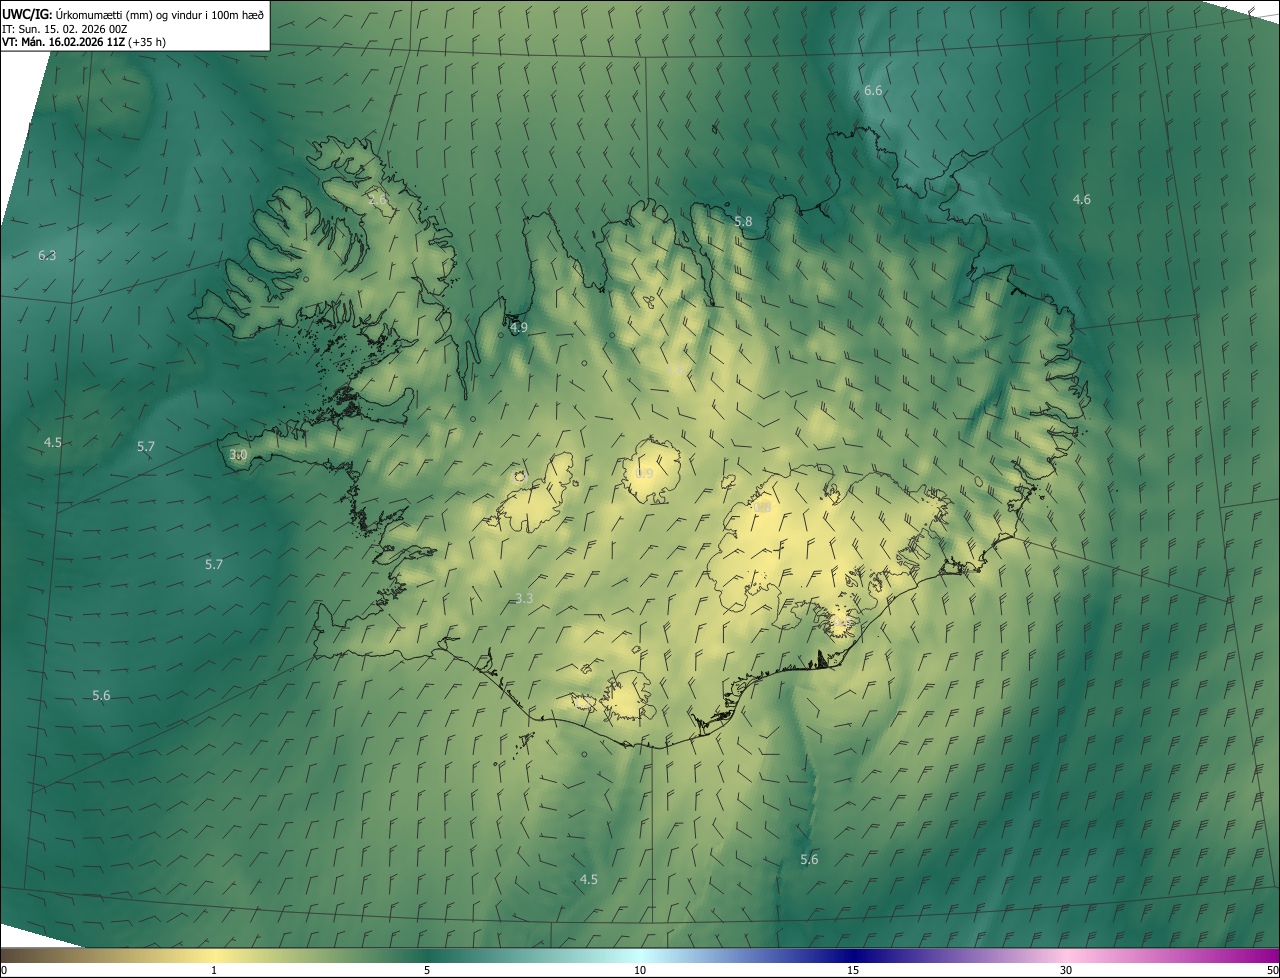The height and width of the screenshot is (978, 1280).
Task: Click the 4.6 value label over the sea
Action: 1082,200
